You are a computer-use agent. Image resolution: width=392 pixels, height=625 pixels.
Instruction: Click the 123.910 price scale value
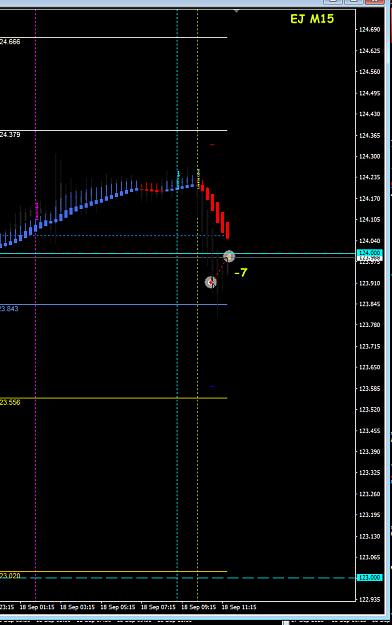pos(370,283)
